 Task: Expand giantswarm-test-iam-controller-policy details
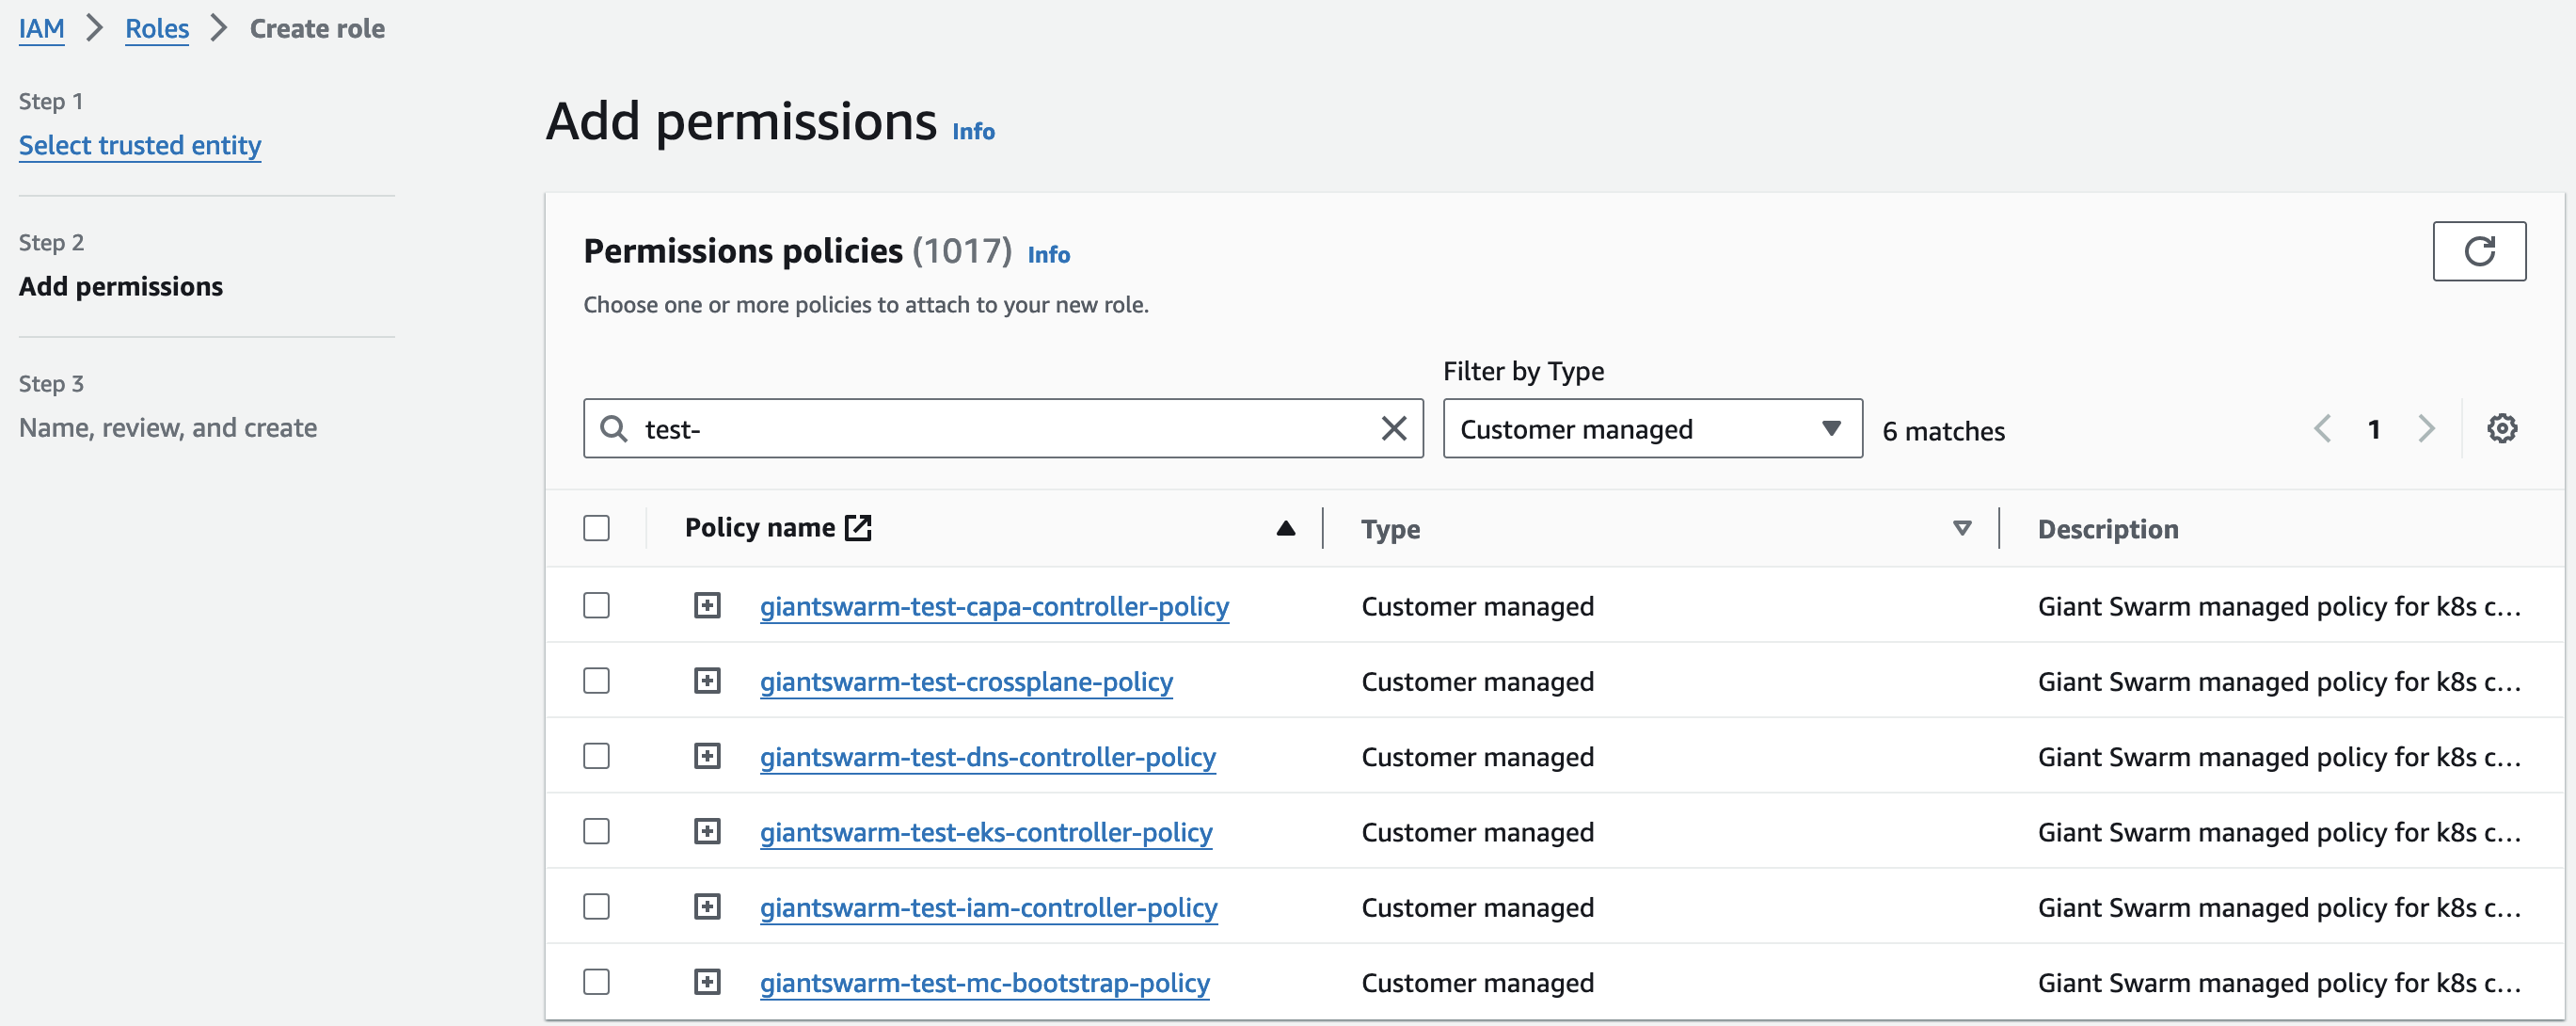707,907
